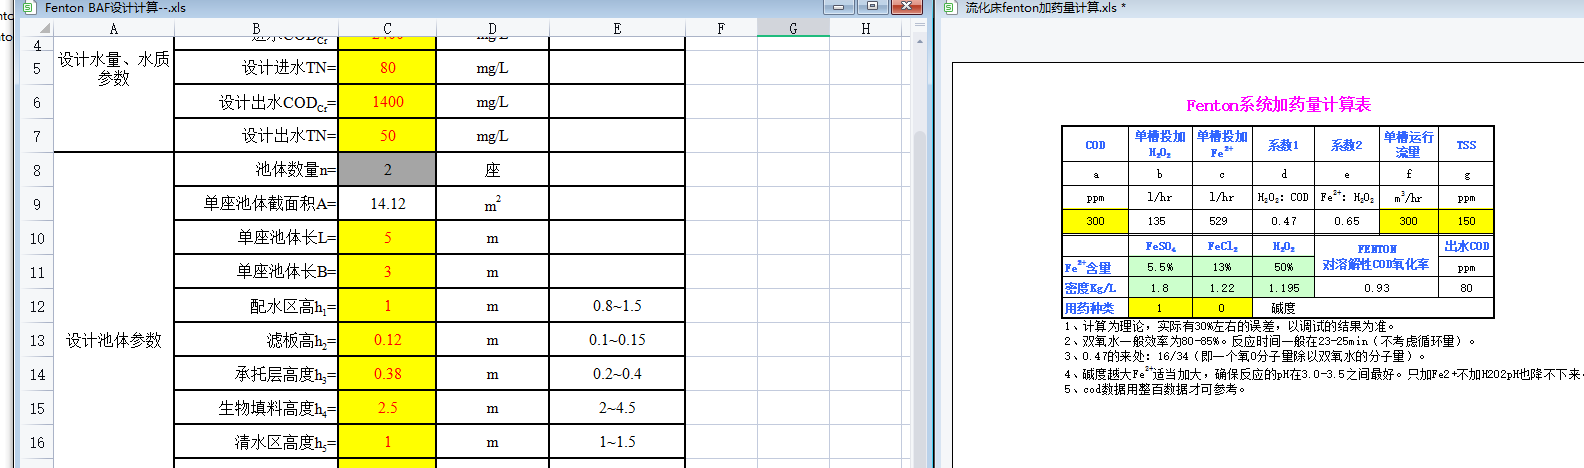Image resolution: width=1584 pixels, height=468 pixels.
Task: Click the range note 2~4.5
Action: tap(617, 408)
